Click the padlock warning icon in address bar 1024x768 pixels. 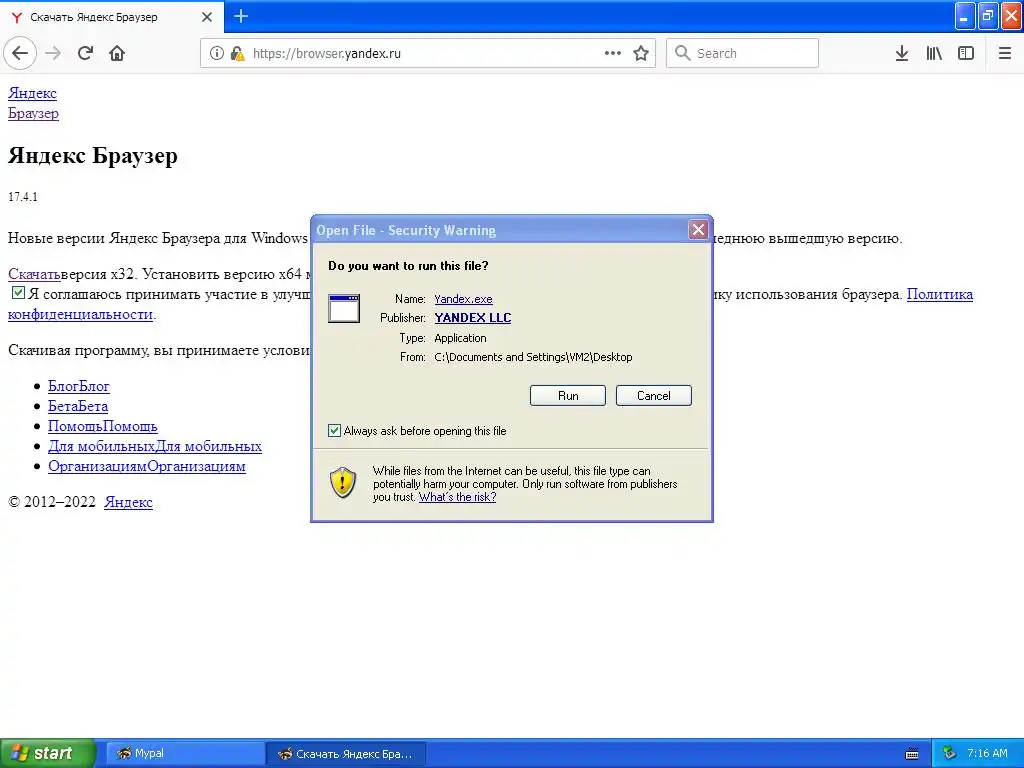coord(237,53)
